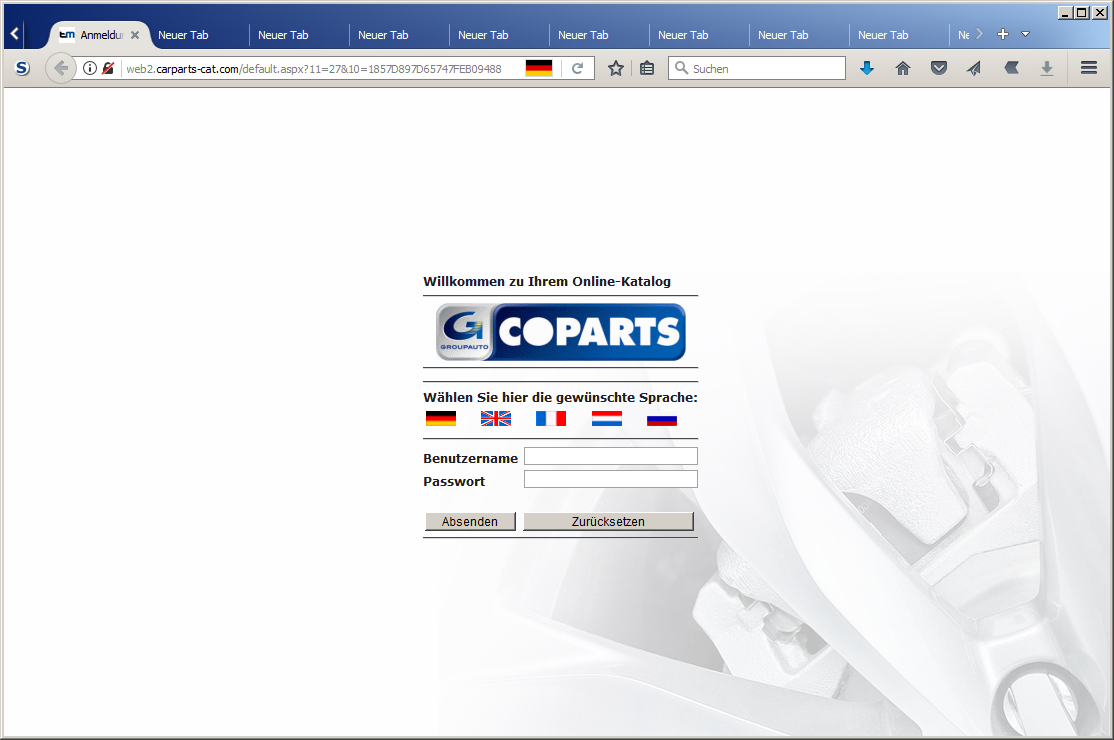Focus the Passwort input field
This screenshot has width=1114, height=740.
point(611,479)
